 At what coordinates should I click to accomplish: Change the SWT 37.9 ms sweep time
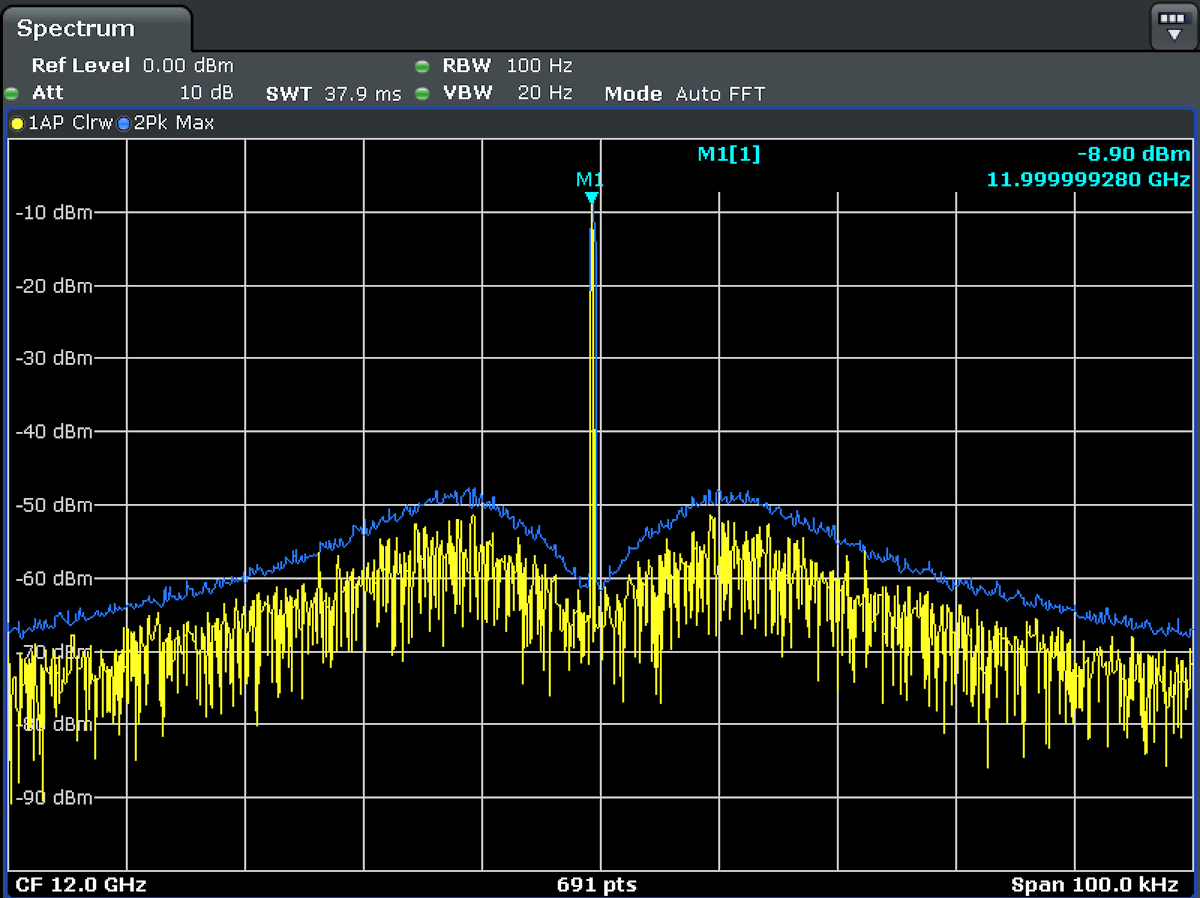(333, 94)
